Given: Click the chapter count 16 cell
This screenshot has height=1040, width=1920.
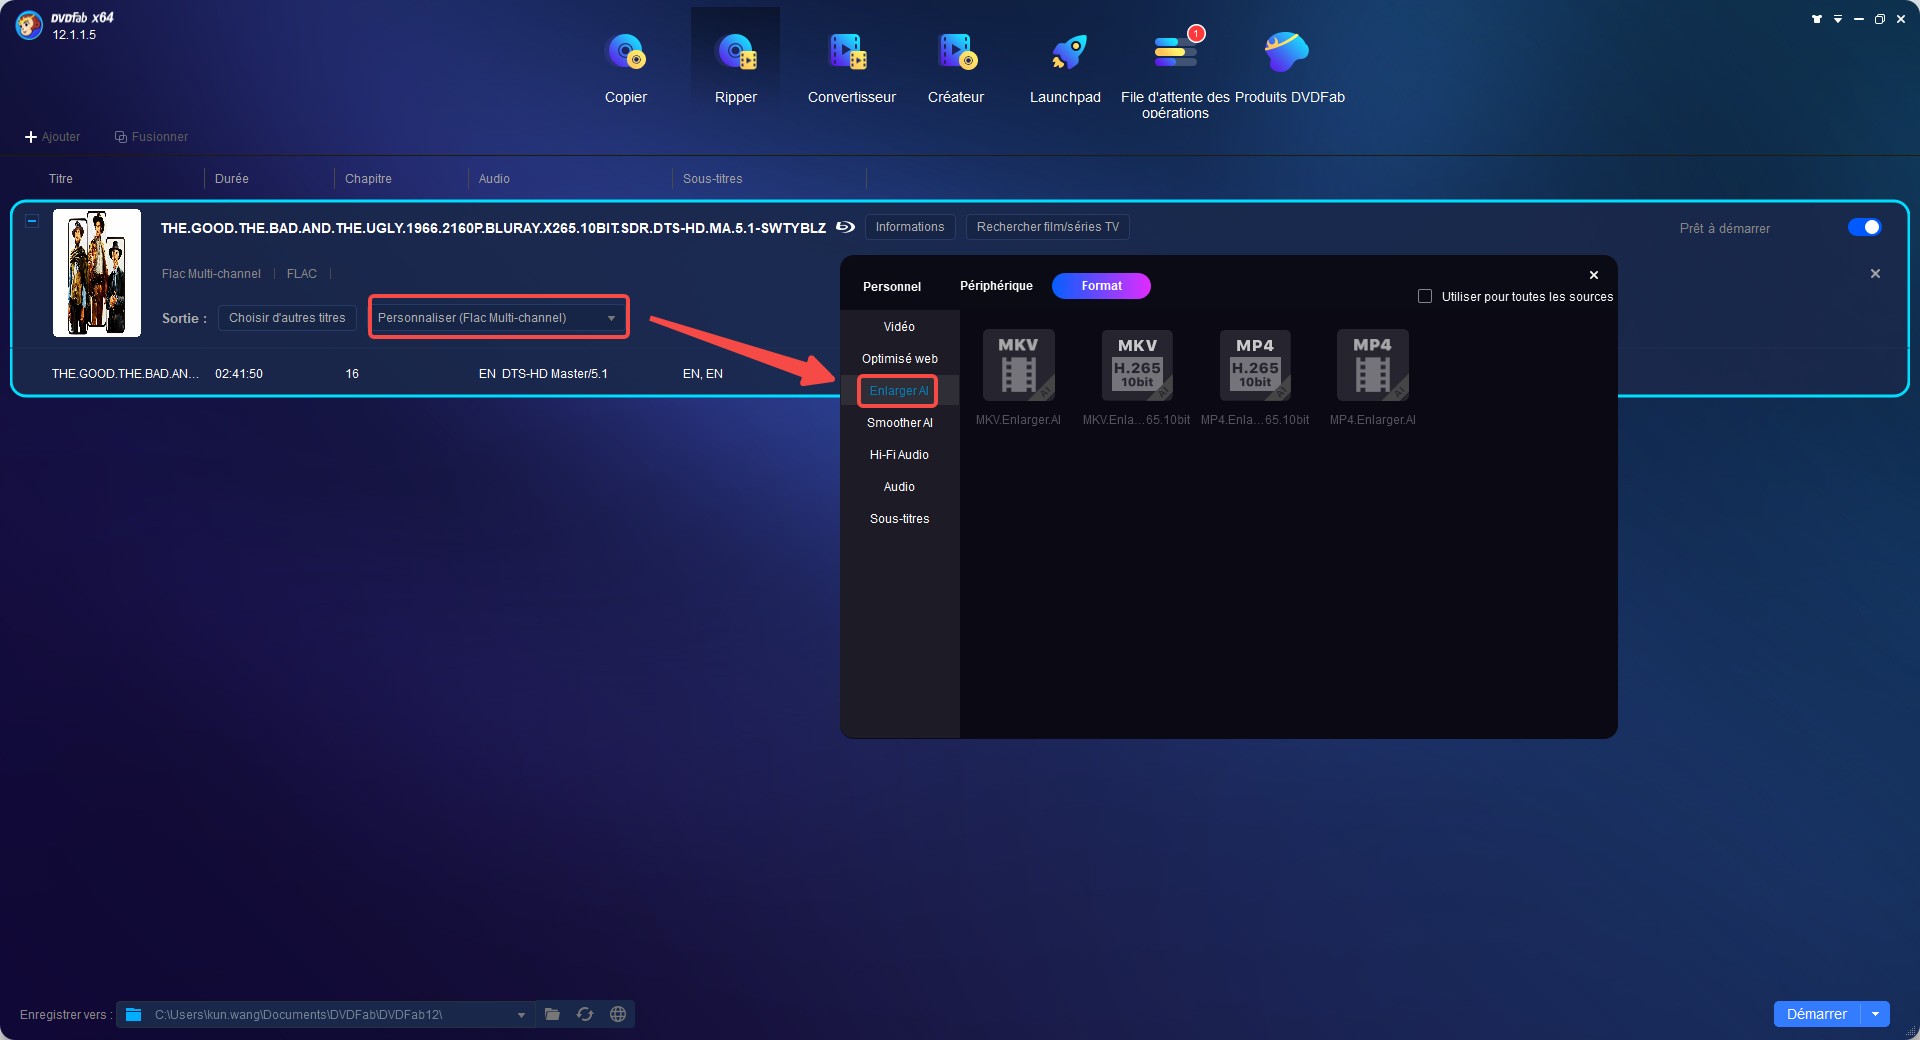Looking at the screenshot, I should click(x=352, y=374).
